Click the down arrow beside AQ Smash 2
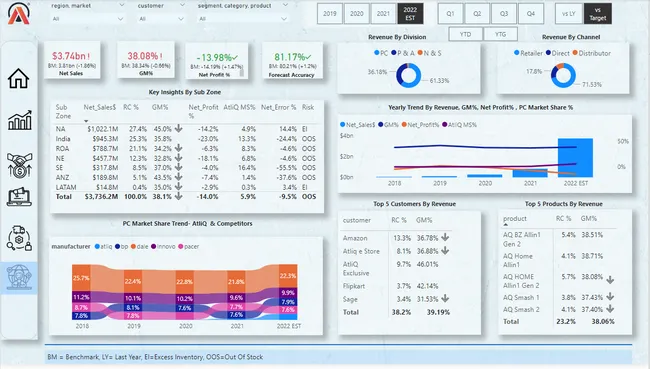Screen dimensions: 650x369 [610, 309]
